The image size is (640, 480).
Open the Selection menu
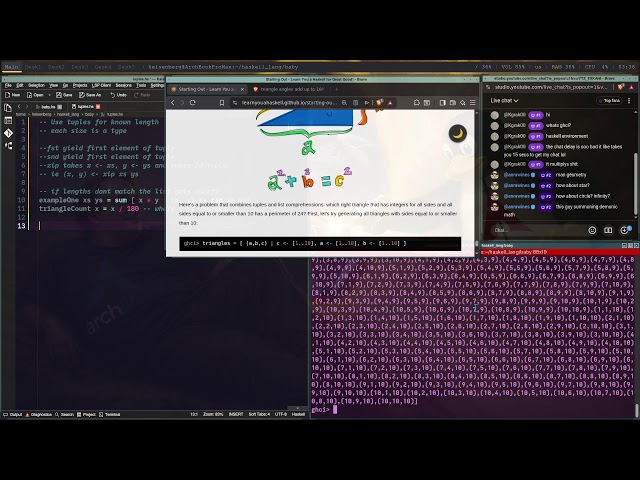coord(36,85)
